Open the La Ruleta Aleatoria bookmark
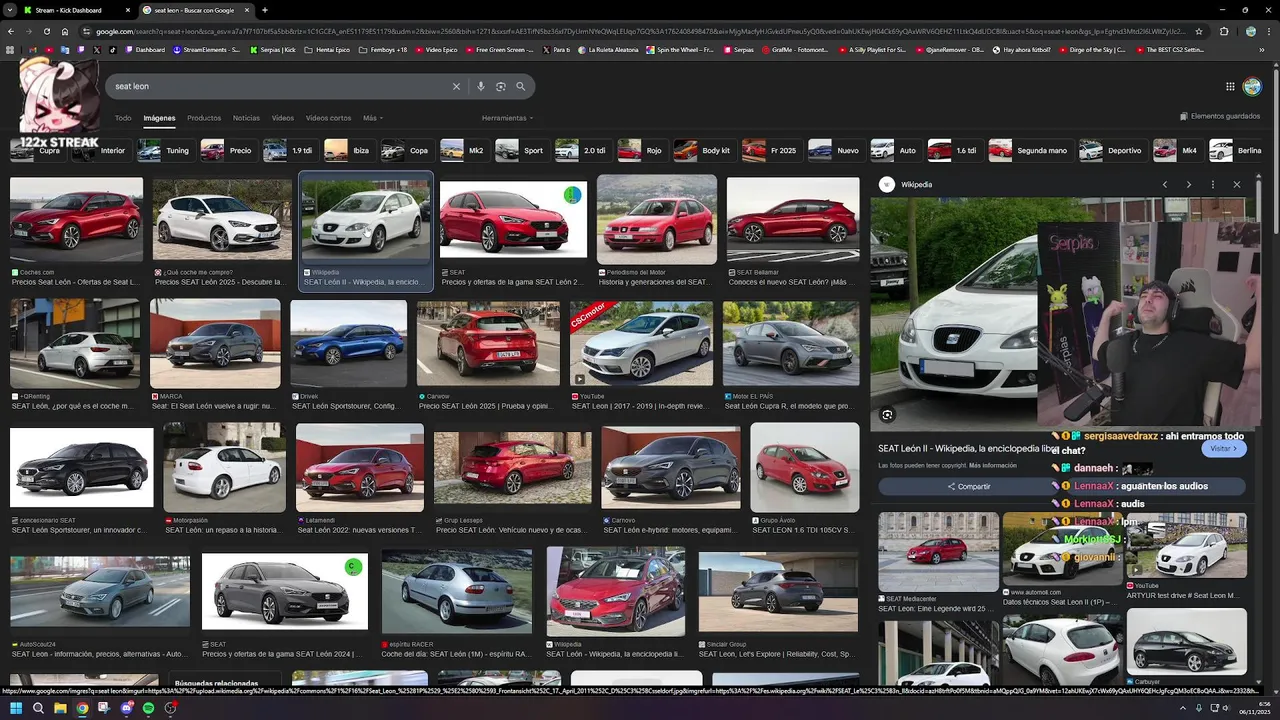The height and width of the screenshot is (720, 1280). coord(610,49)
